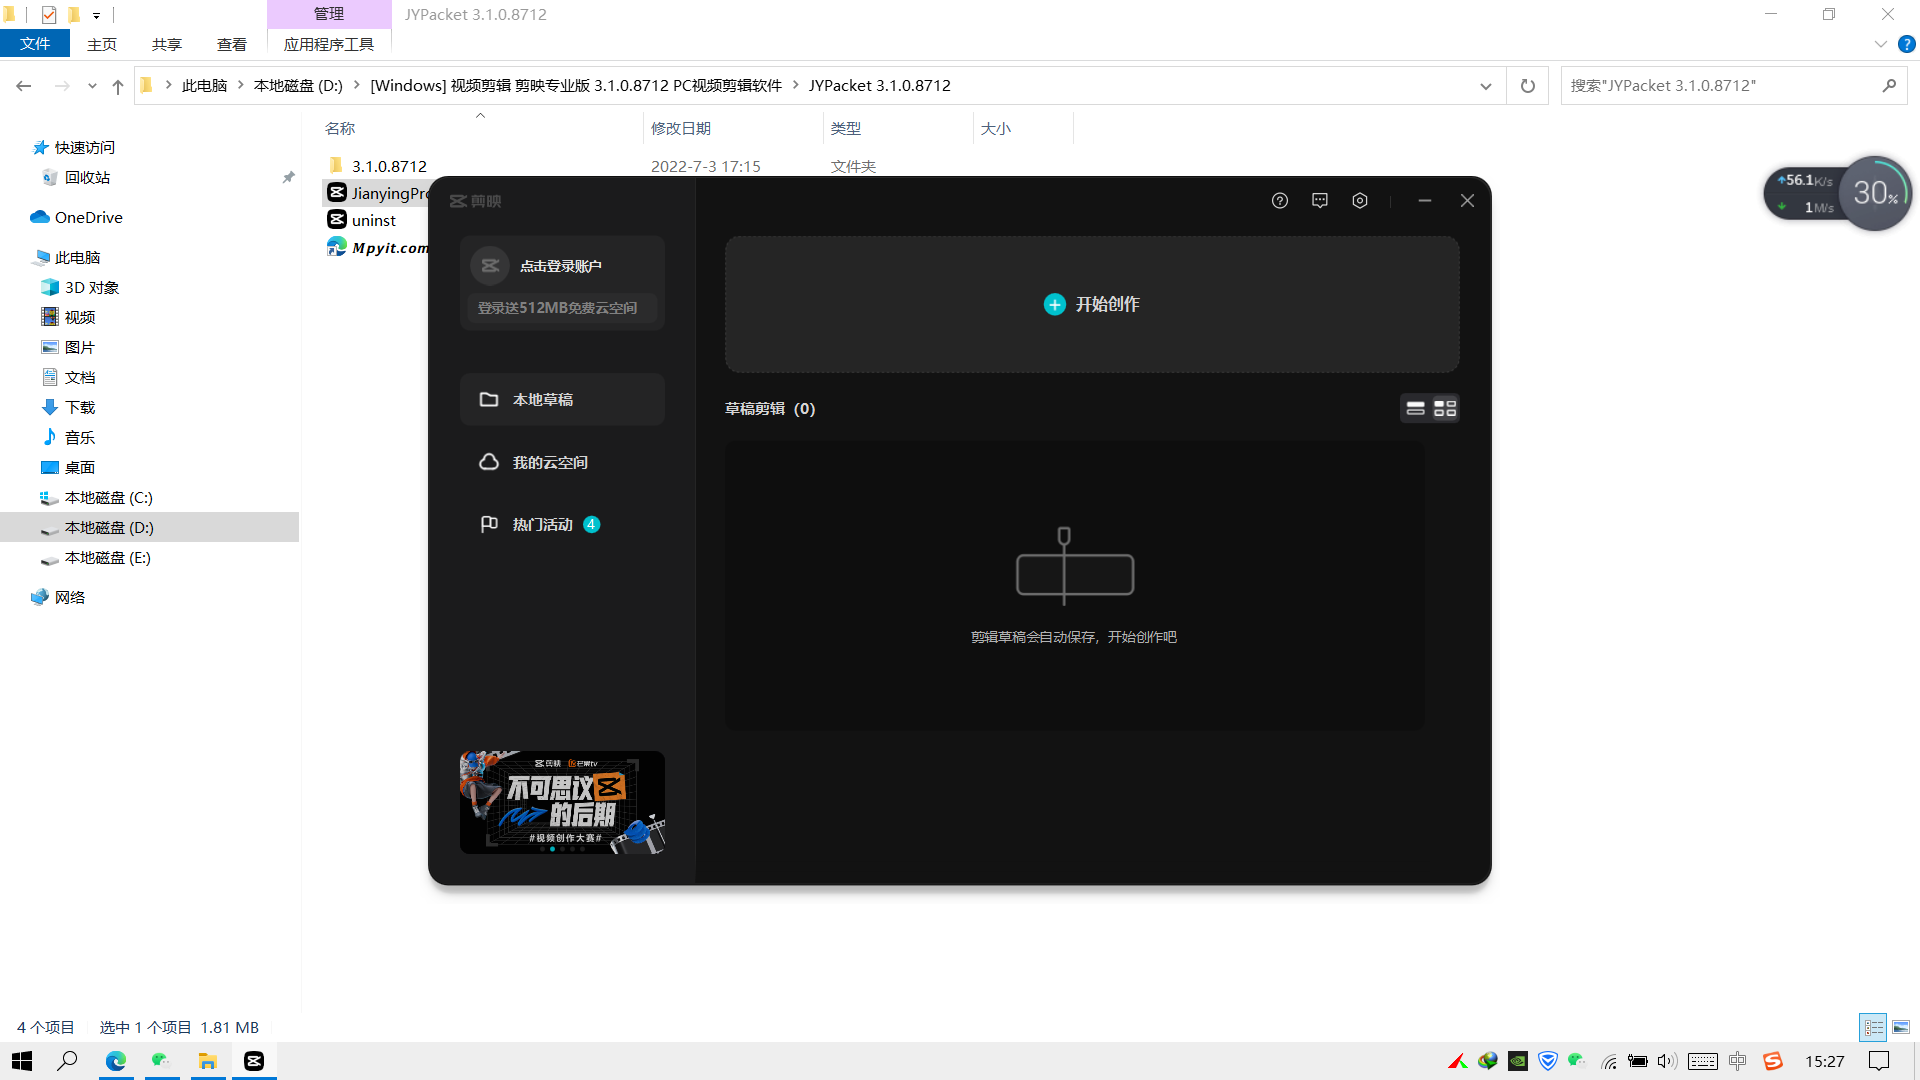Go back in Explorer navigation
1920x1080 pixels.
[24, 86]
